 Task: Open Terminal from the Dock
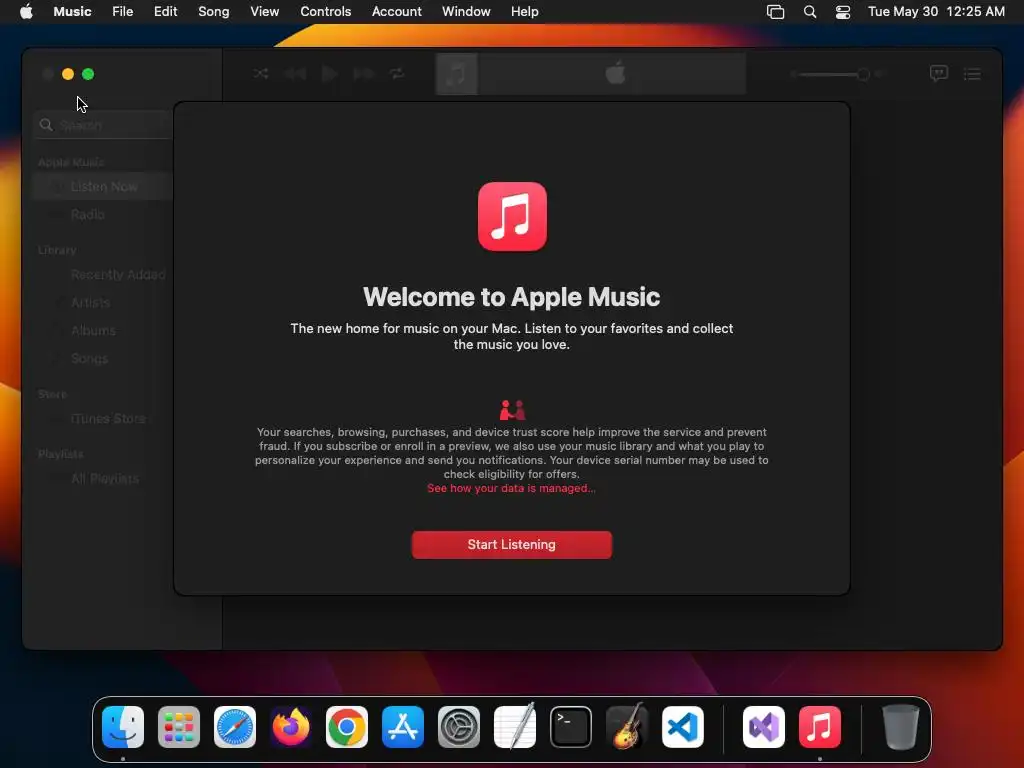(x=571, y=727)
